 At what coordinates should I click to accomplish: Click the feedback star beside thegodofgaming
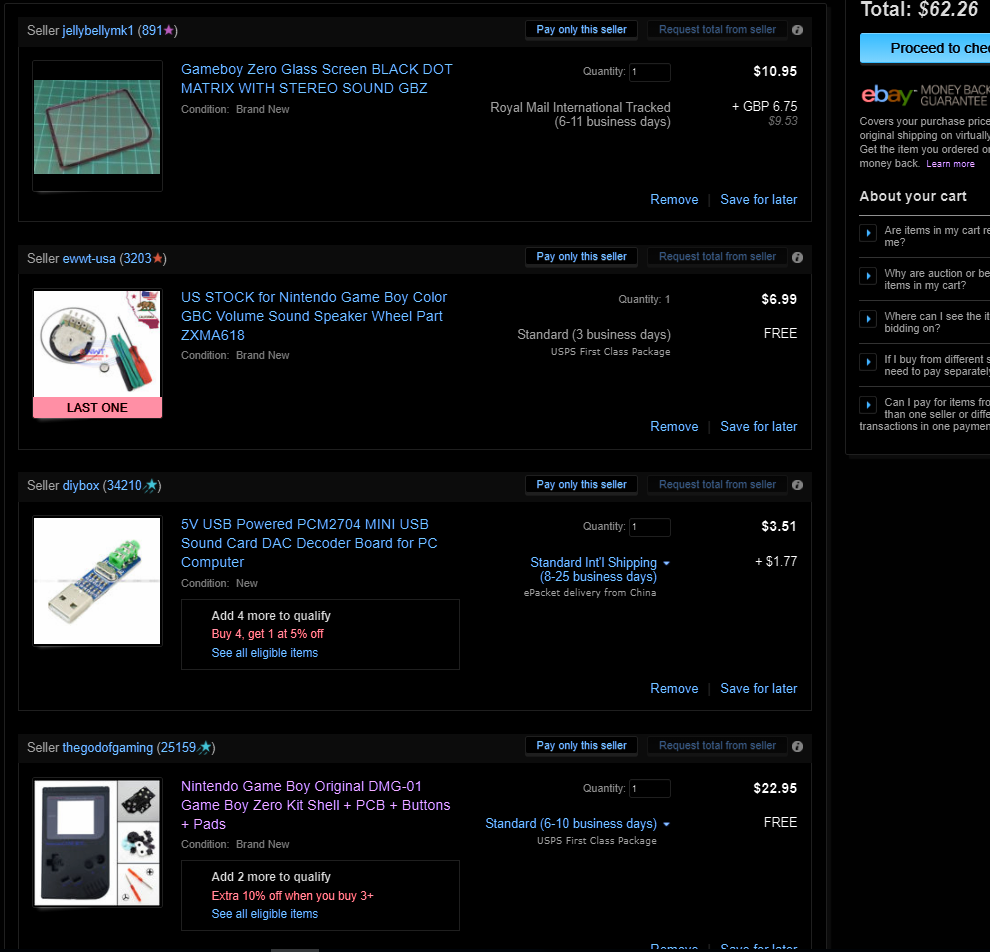(205, 747)
